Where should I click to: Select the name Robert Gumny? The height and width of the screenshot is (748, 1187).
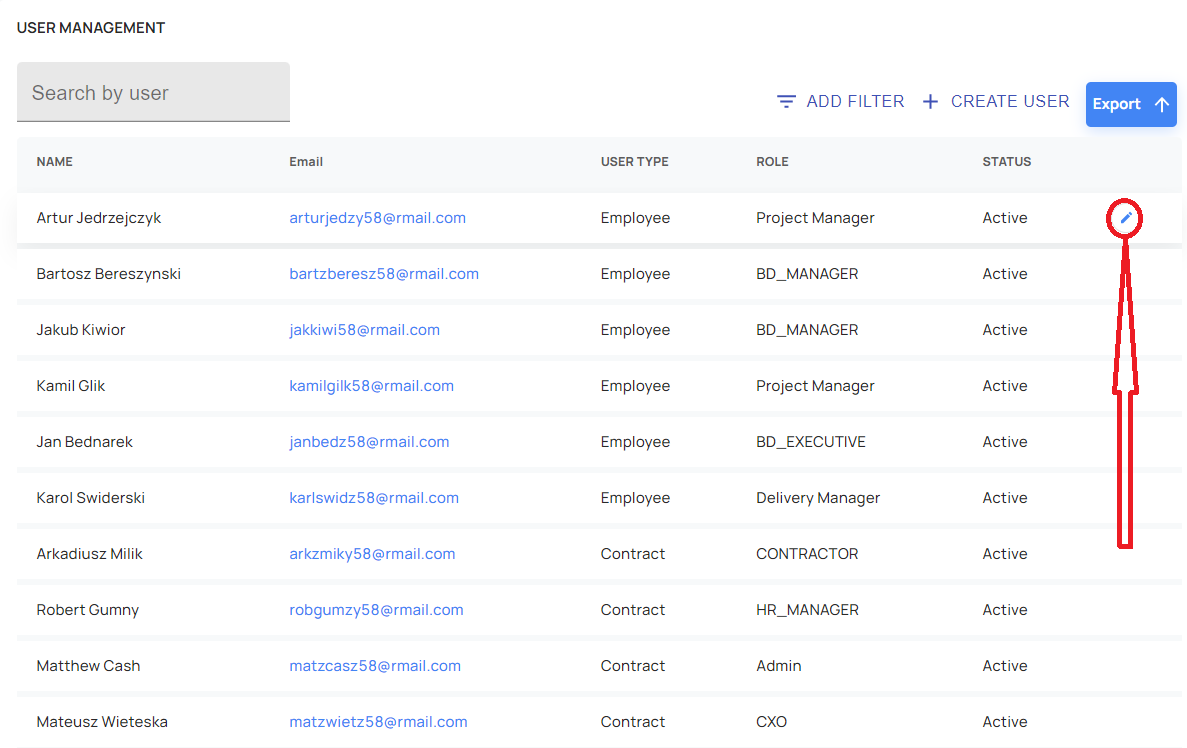[x=88, y=610]
